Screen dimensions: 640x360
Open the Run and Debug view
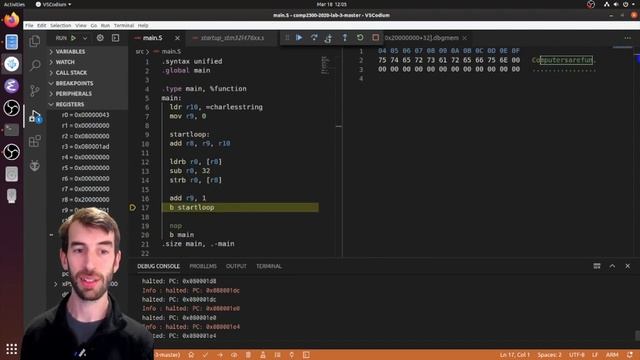click(x=35, y=116)
